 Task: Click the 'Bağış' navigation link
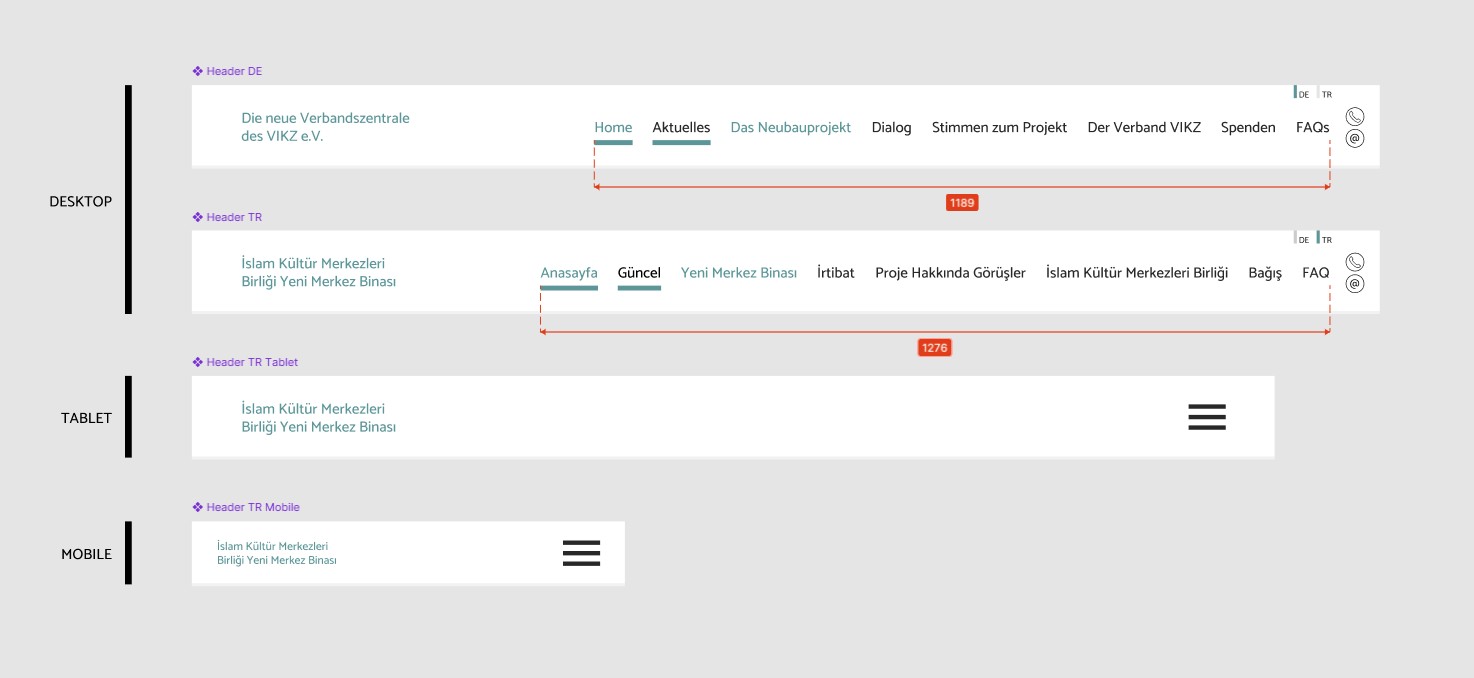[1265, 273]
